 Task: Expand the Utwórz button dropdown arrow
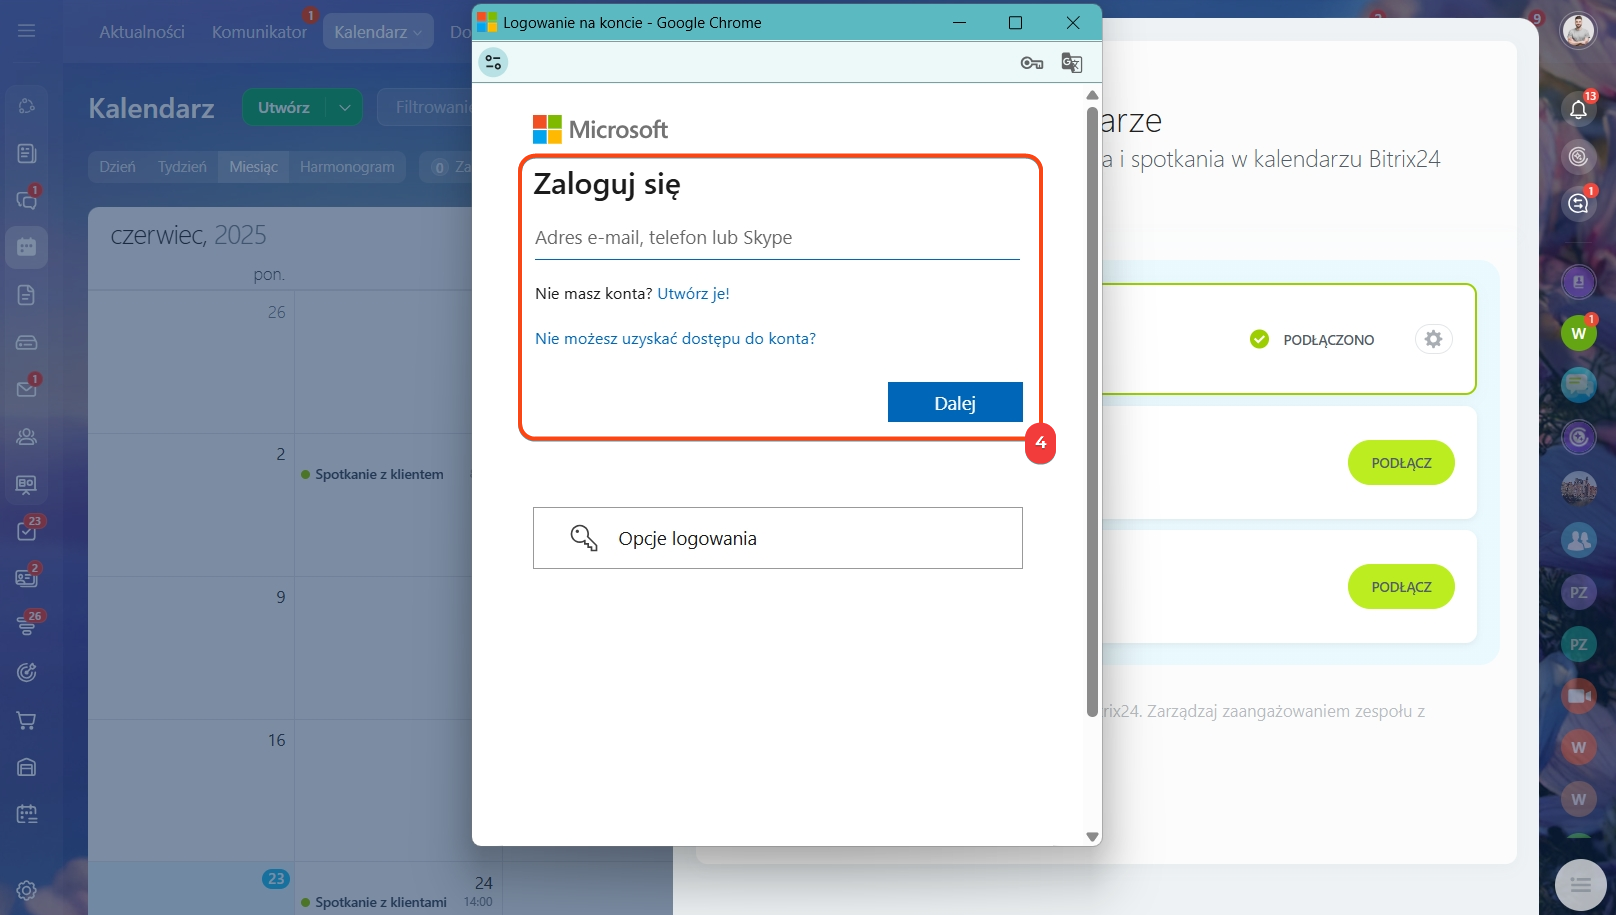point(344,107)
